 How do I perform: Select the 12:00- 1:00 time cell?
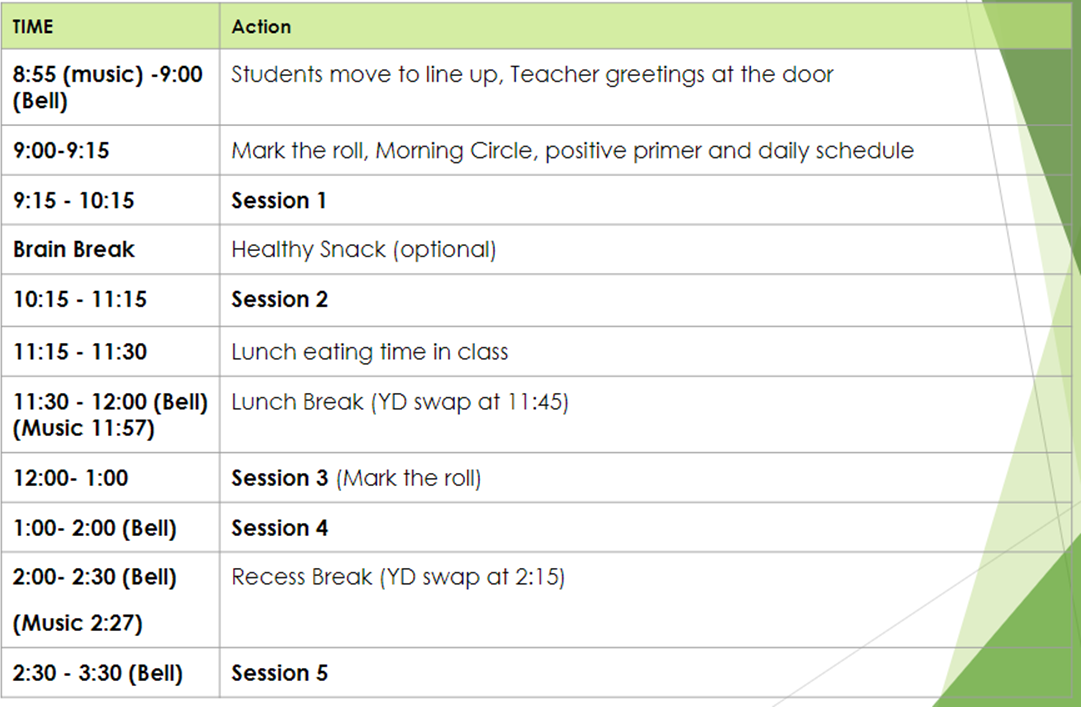(71, 478)
